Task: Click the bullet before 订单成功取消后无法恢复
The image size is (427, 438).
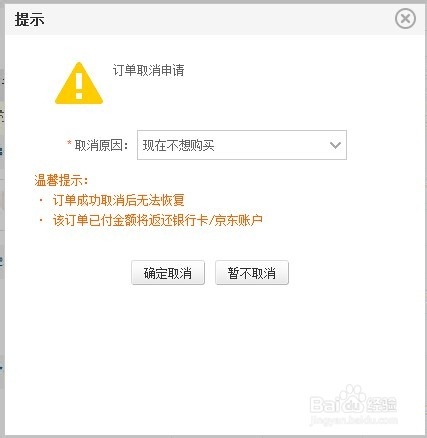Action: [41, 200]
